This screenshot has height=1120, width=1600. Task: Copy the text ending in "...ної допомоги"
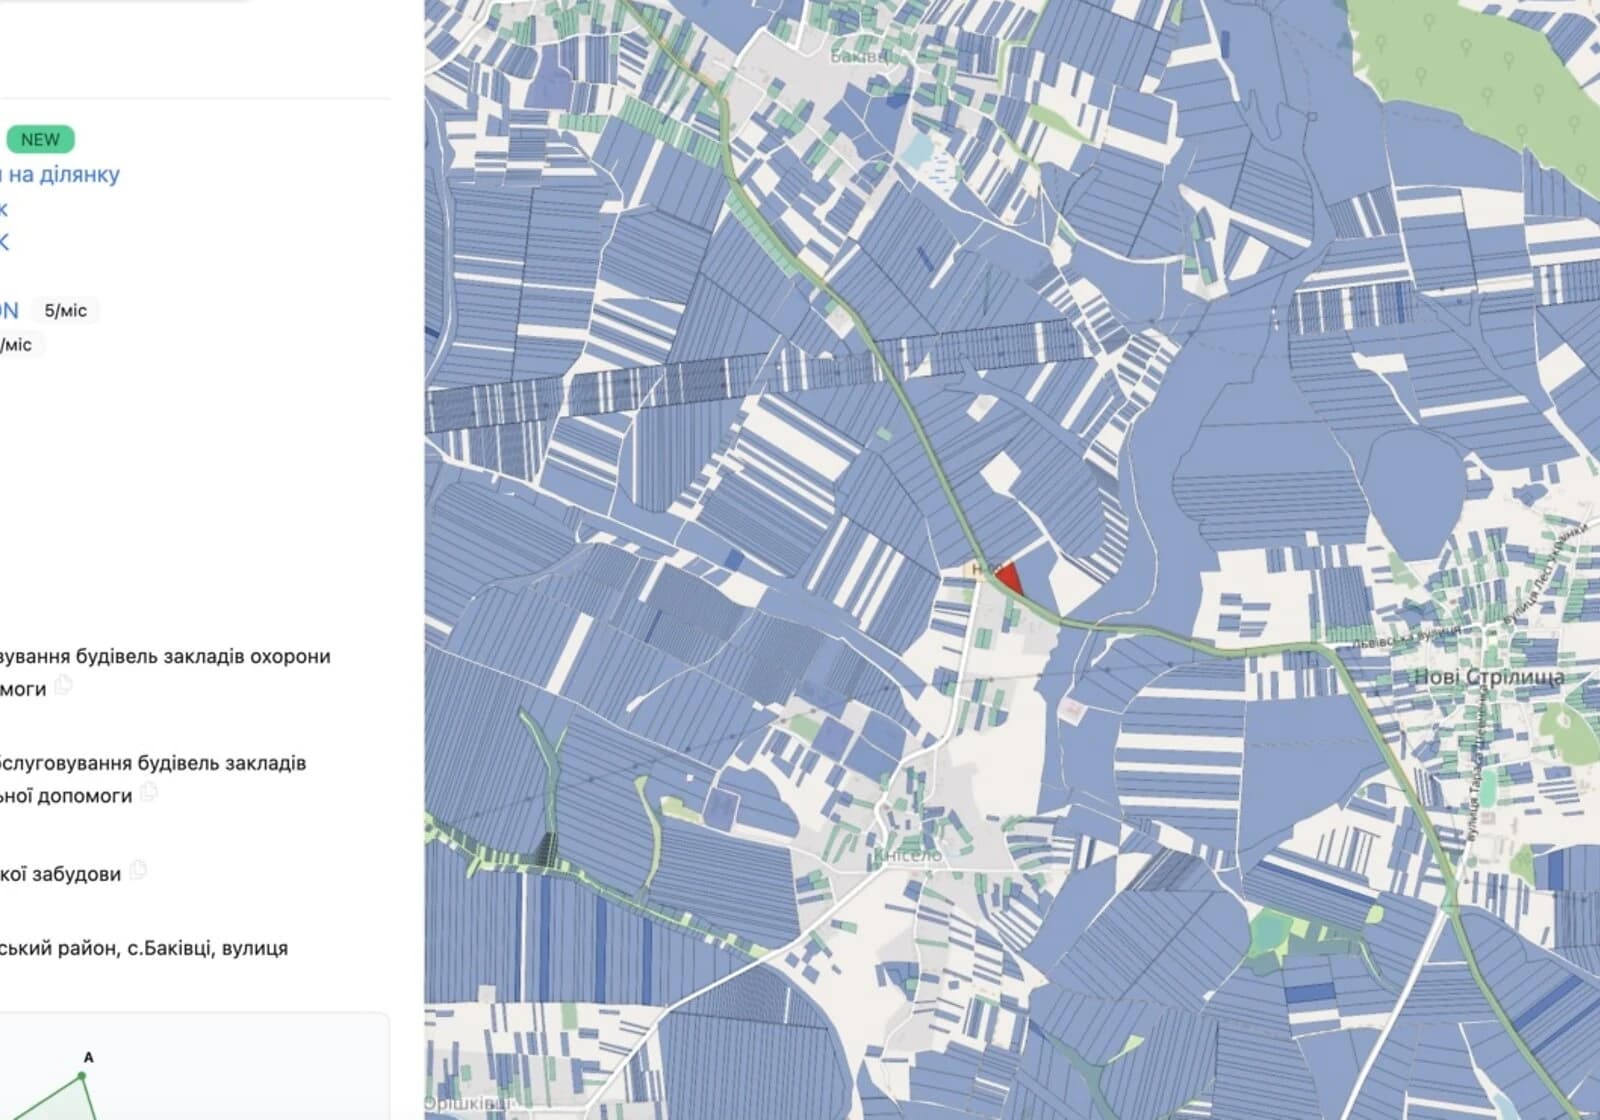point(149,793)
